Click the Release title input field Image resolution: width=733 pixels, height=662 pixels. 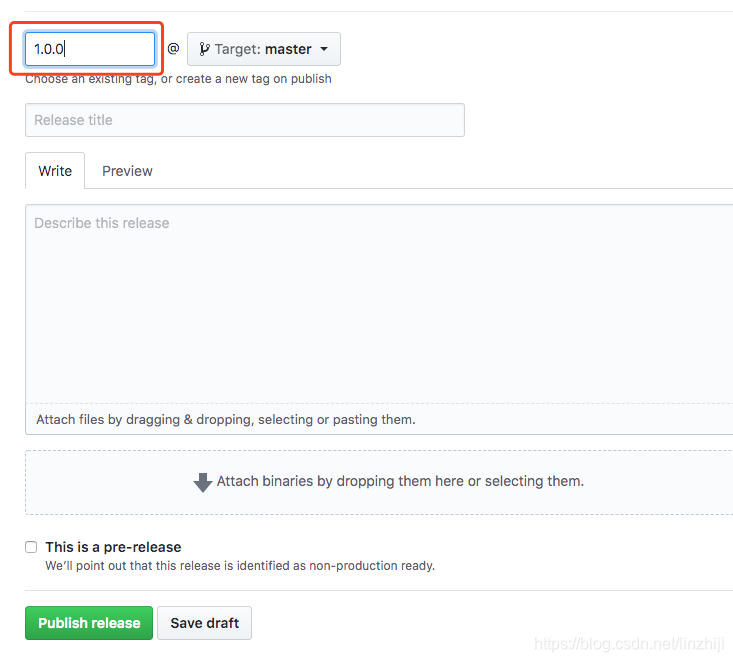[x=245, y=120]
